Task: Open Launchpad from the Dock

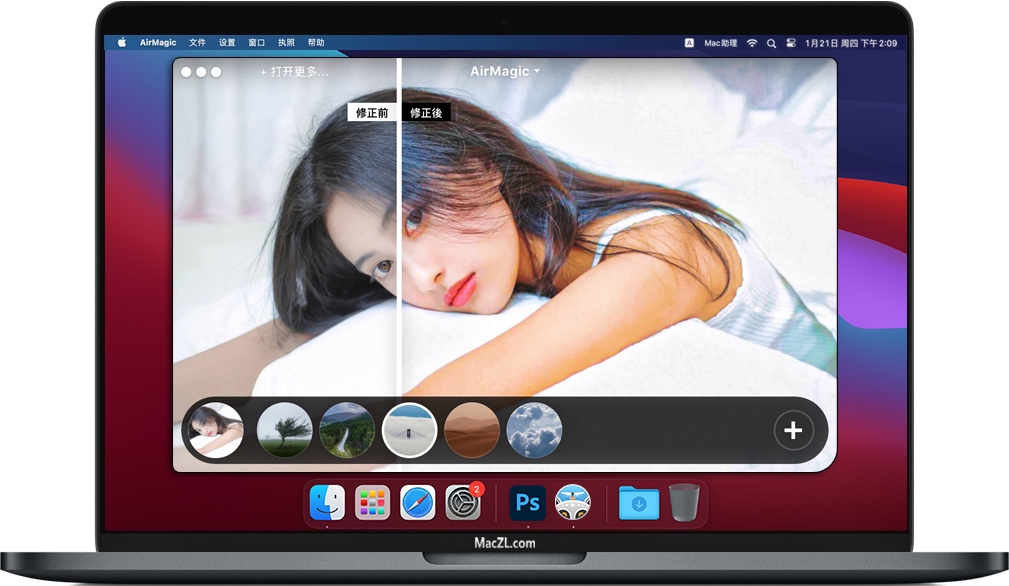Action: 372,503
